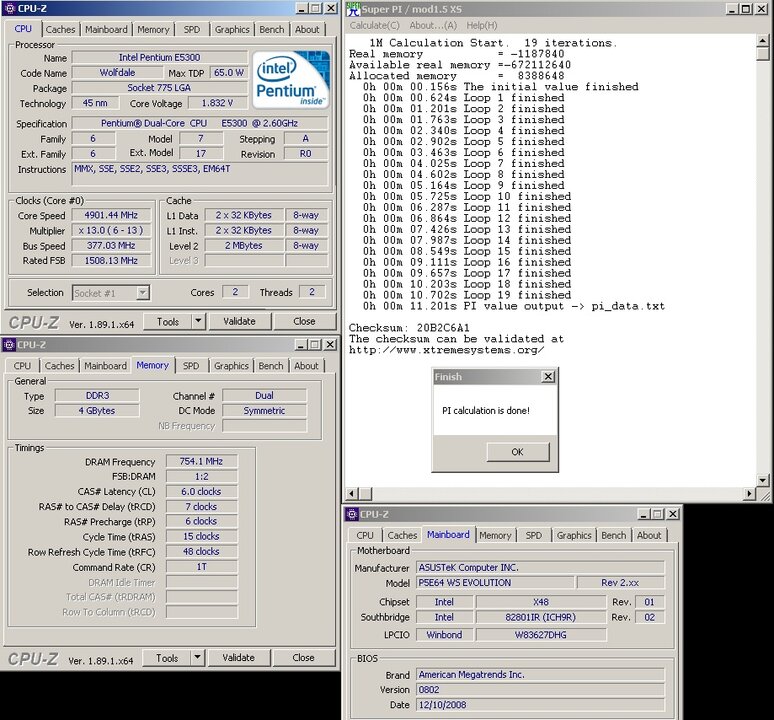
Task: Open the Help(H) menu in Super PI
Action: coord(482,25)
